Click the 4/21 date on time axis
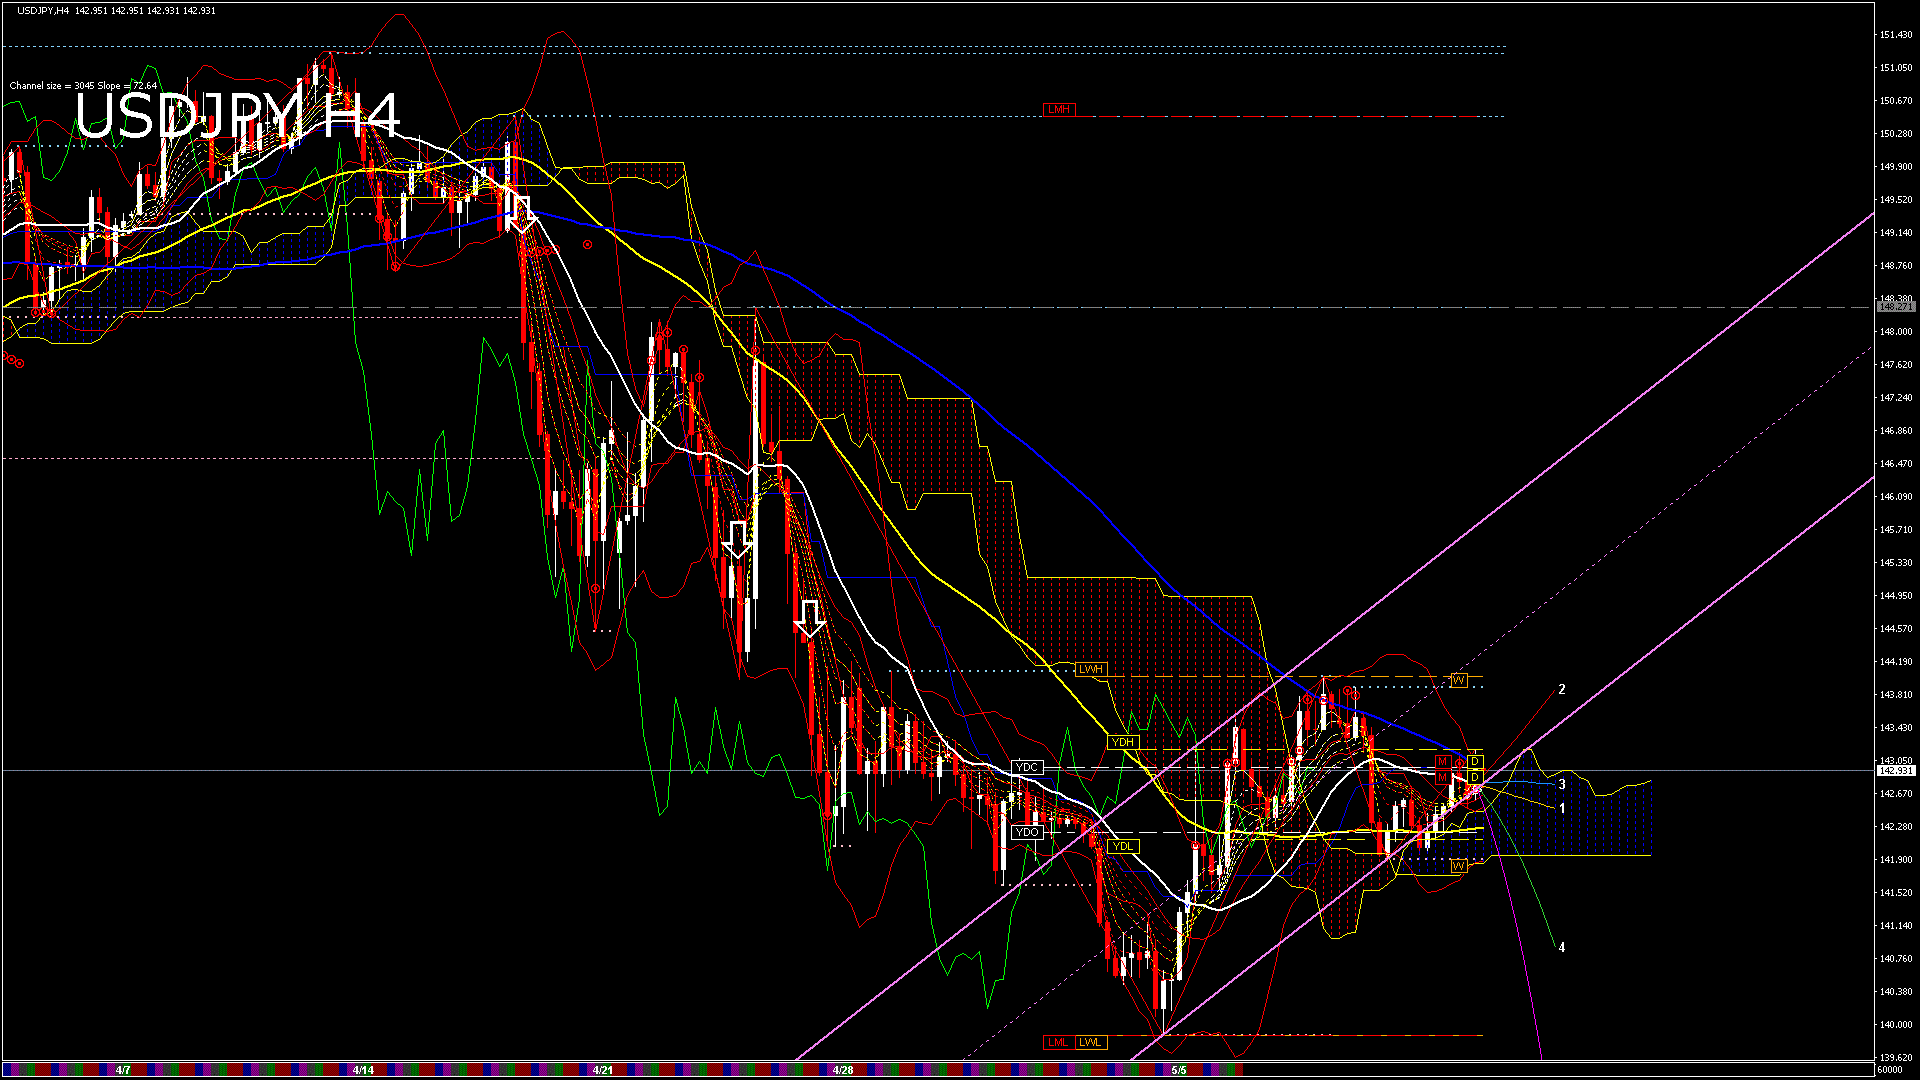The height and width of the screenshot is (1080, 1920). [x=603, y=1070]
